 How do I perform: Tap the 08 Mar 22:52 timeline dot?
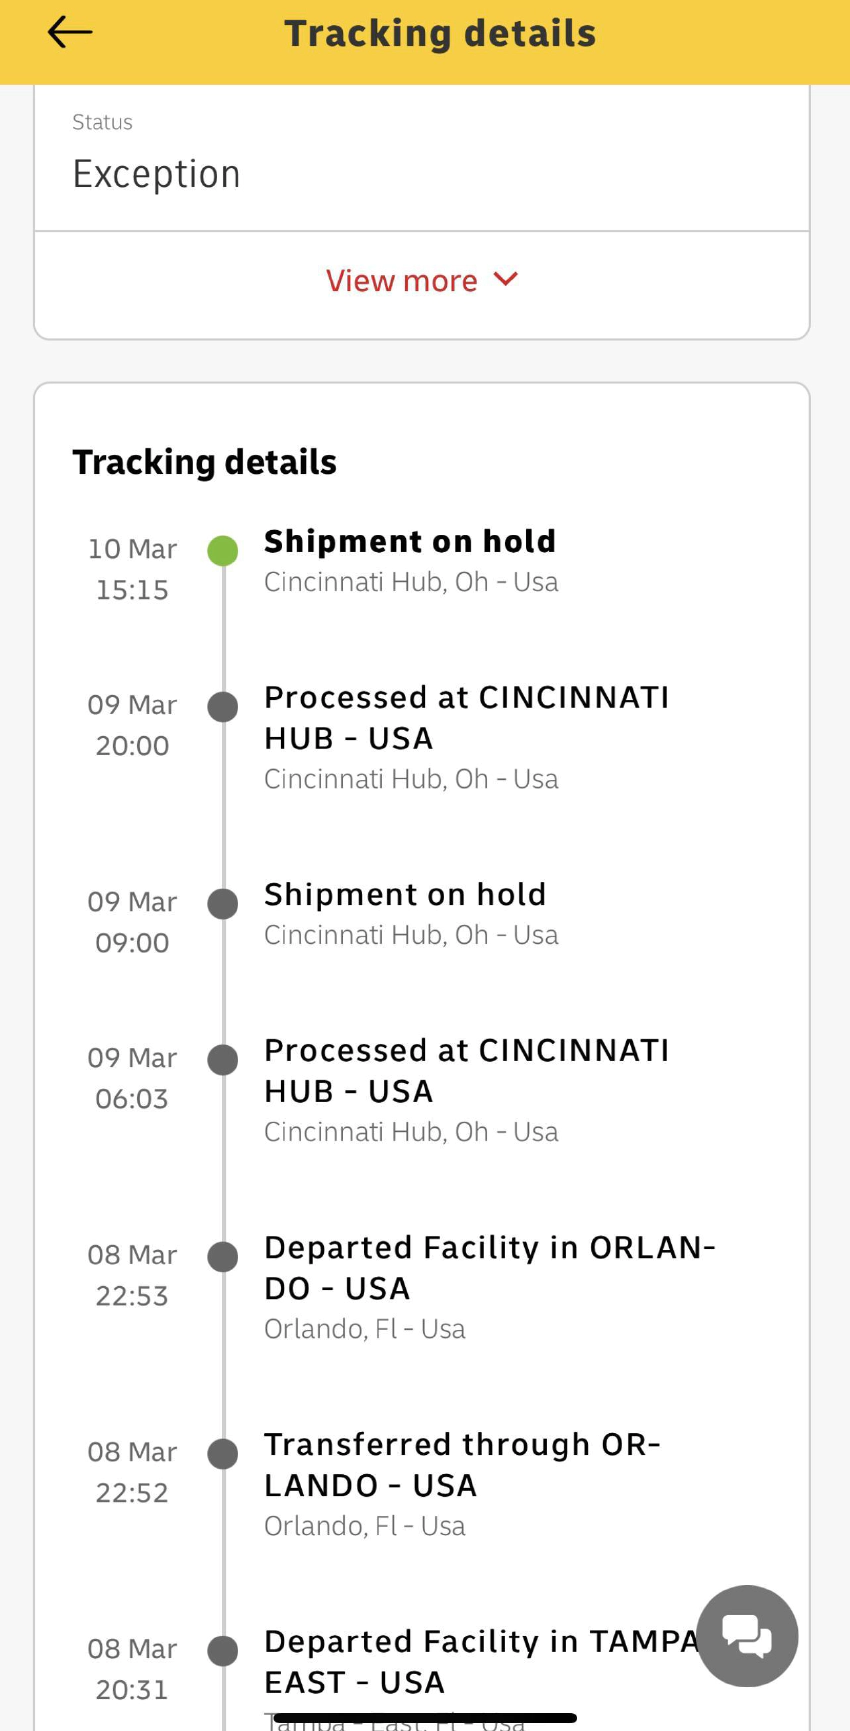click(x=222, y=1454)
